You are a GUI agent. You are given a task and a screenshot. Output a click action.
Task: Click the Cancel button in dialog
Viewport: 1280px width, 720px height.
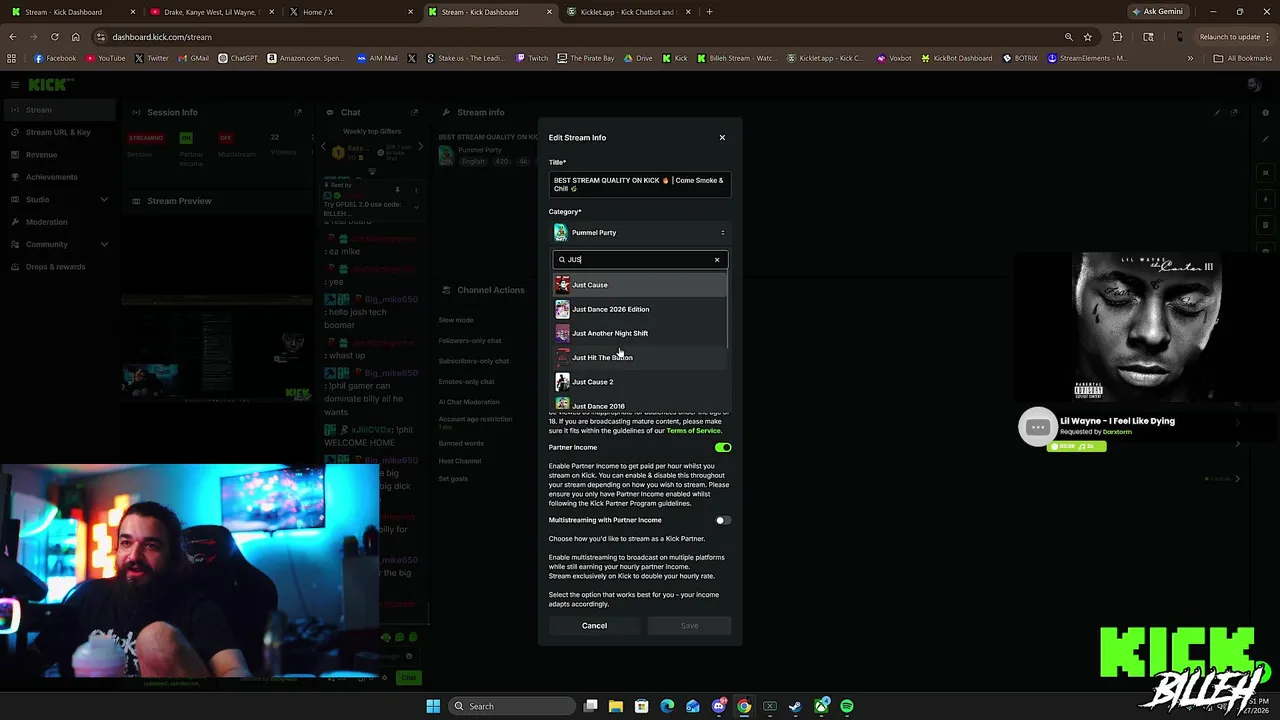click(594, 626)
